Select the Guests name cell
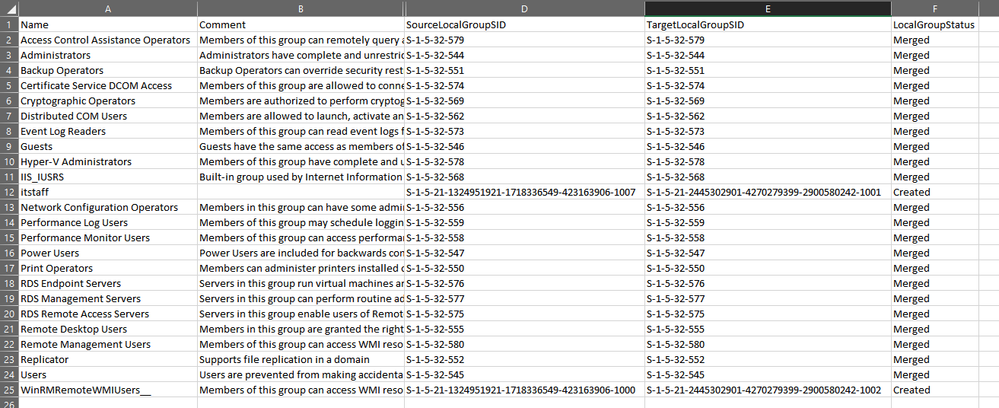The width and height of the screenshot is (999, 408). [x=108, y=146]
